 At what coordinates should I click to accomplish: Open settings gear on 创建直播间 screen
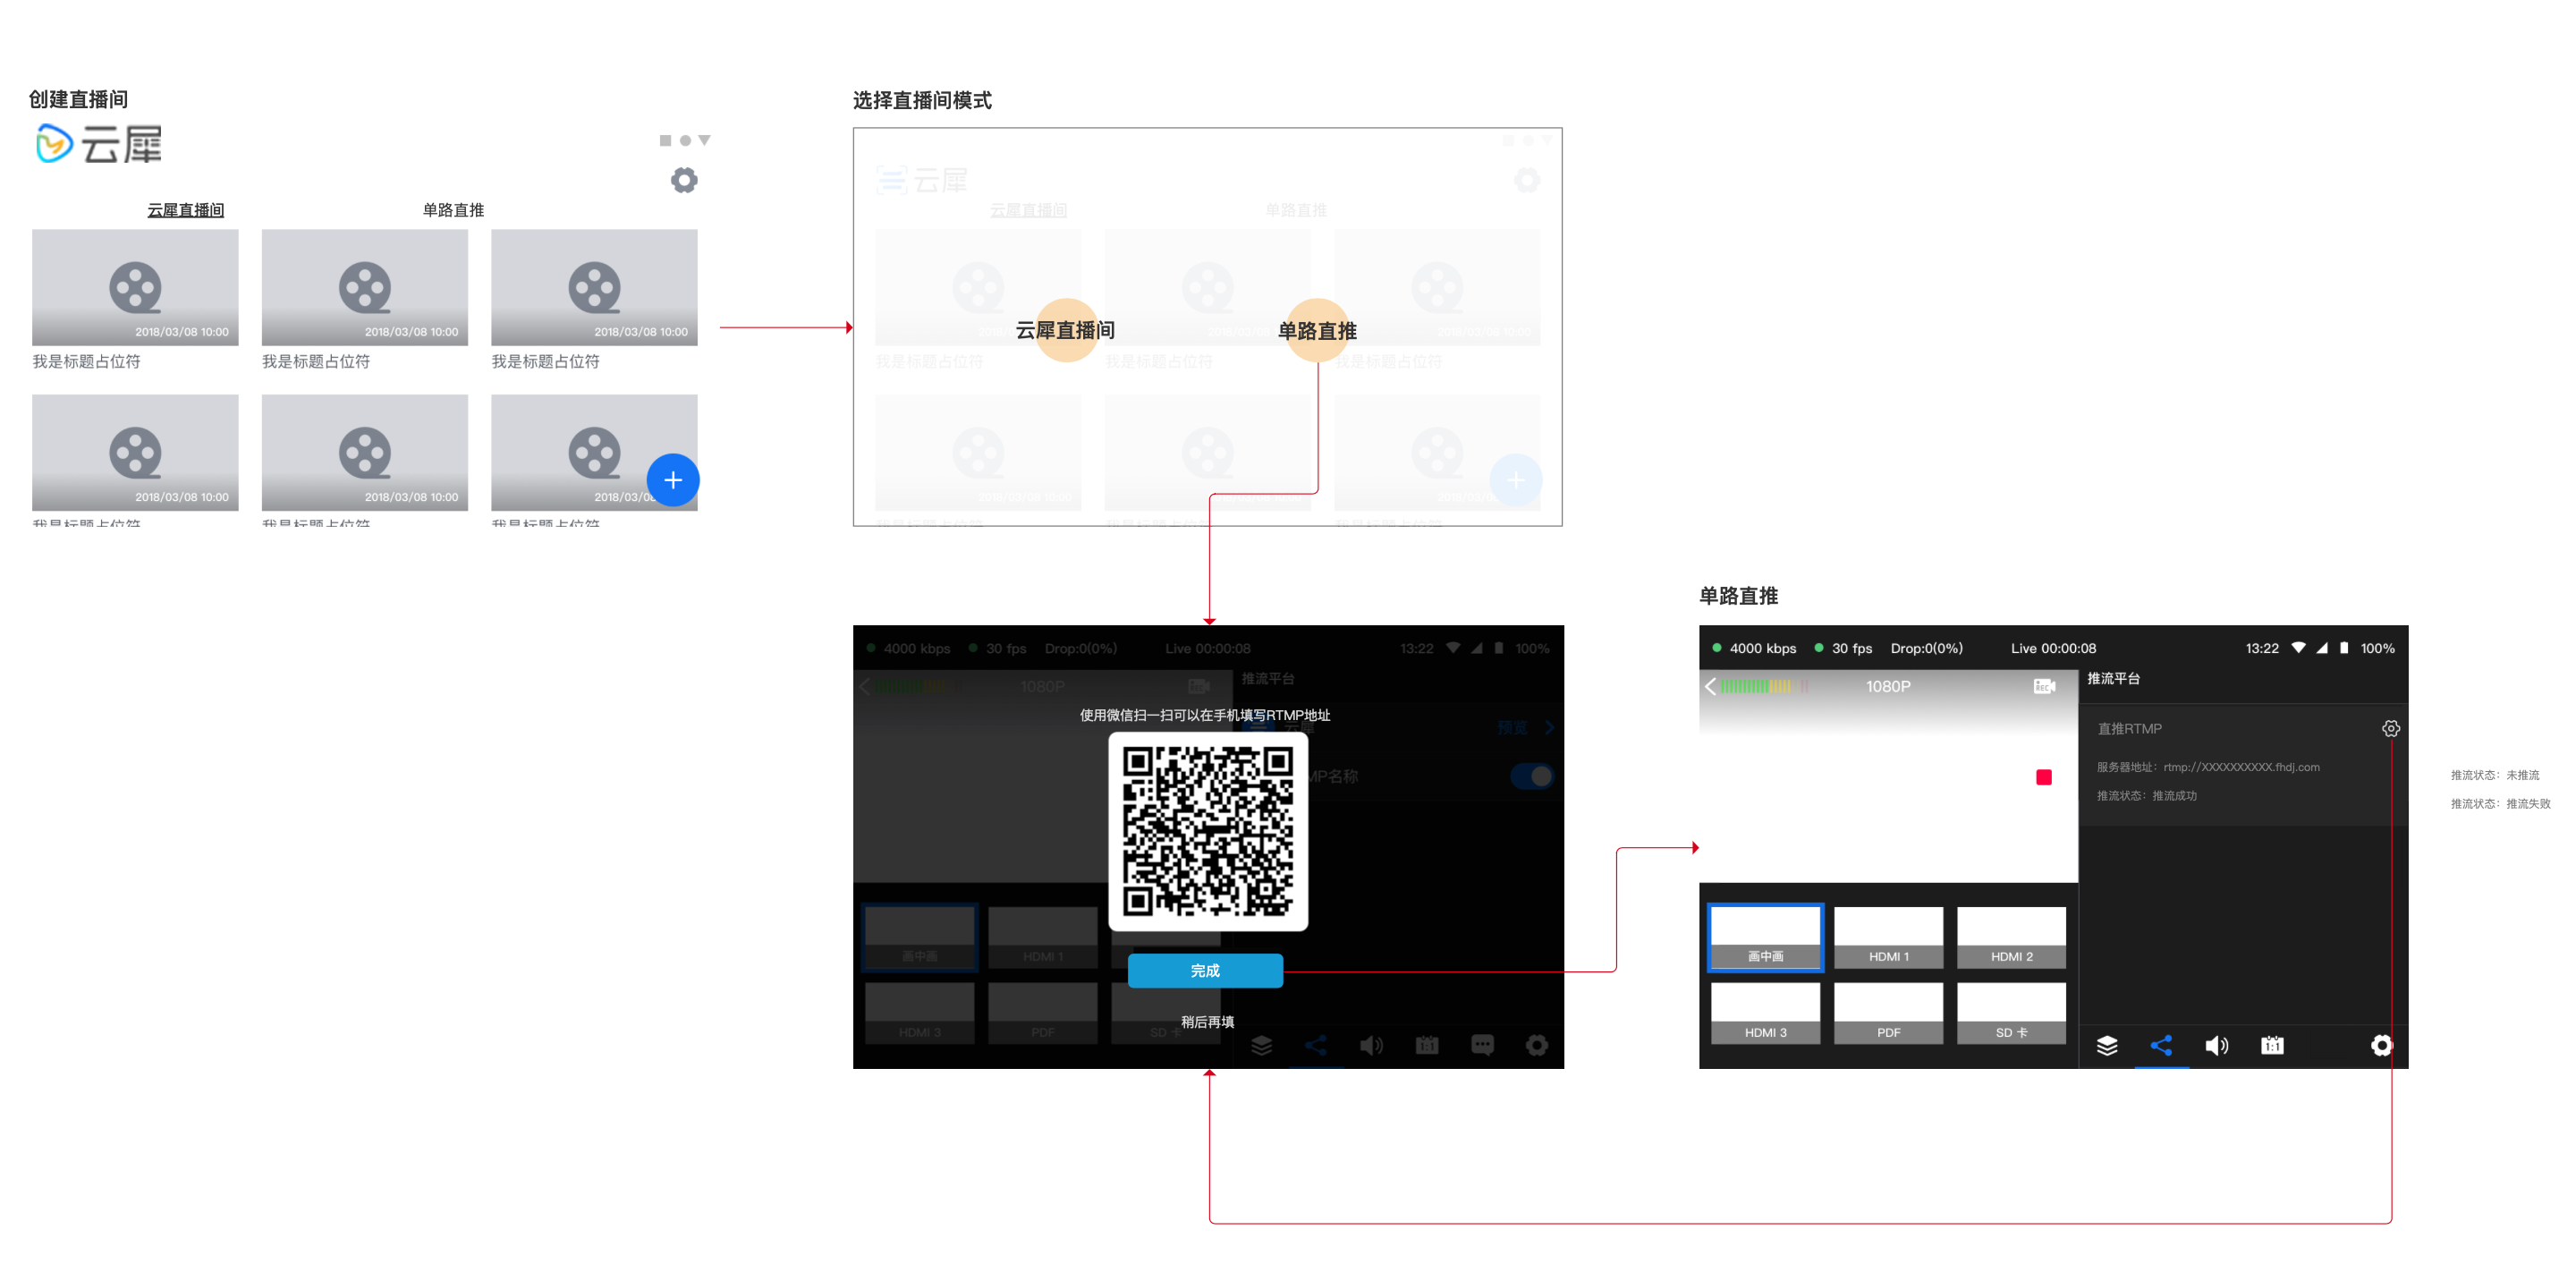684,180
